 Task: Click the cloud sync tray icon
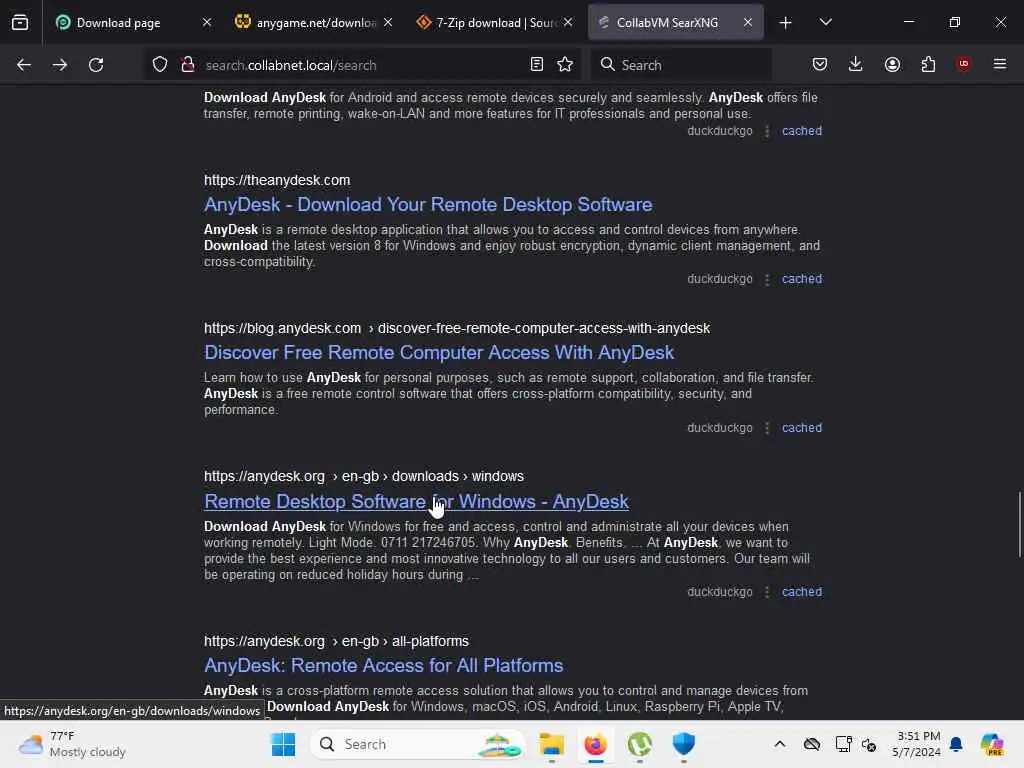pos(812,744)
